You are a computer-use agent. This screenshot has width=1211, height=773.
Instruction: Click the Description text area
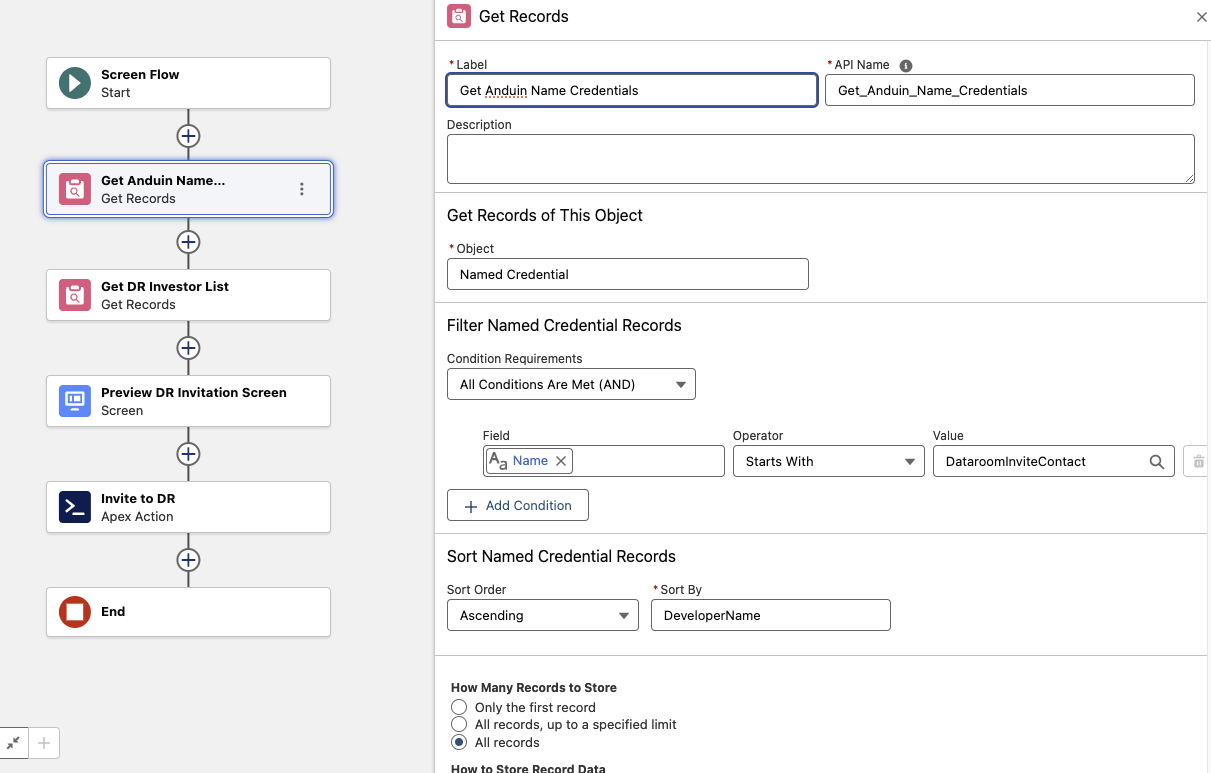click(x=821, y=159)
